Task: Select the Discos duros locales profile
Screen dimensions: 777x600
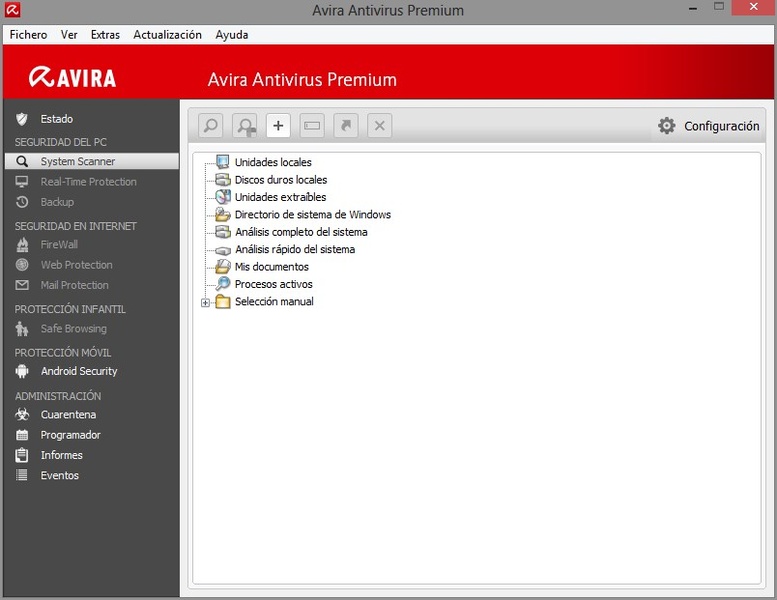Action: (x=281, y=179)
